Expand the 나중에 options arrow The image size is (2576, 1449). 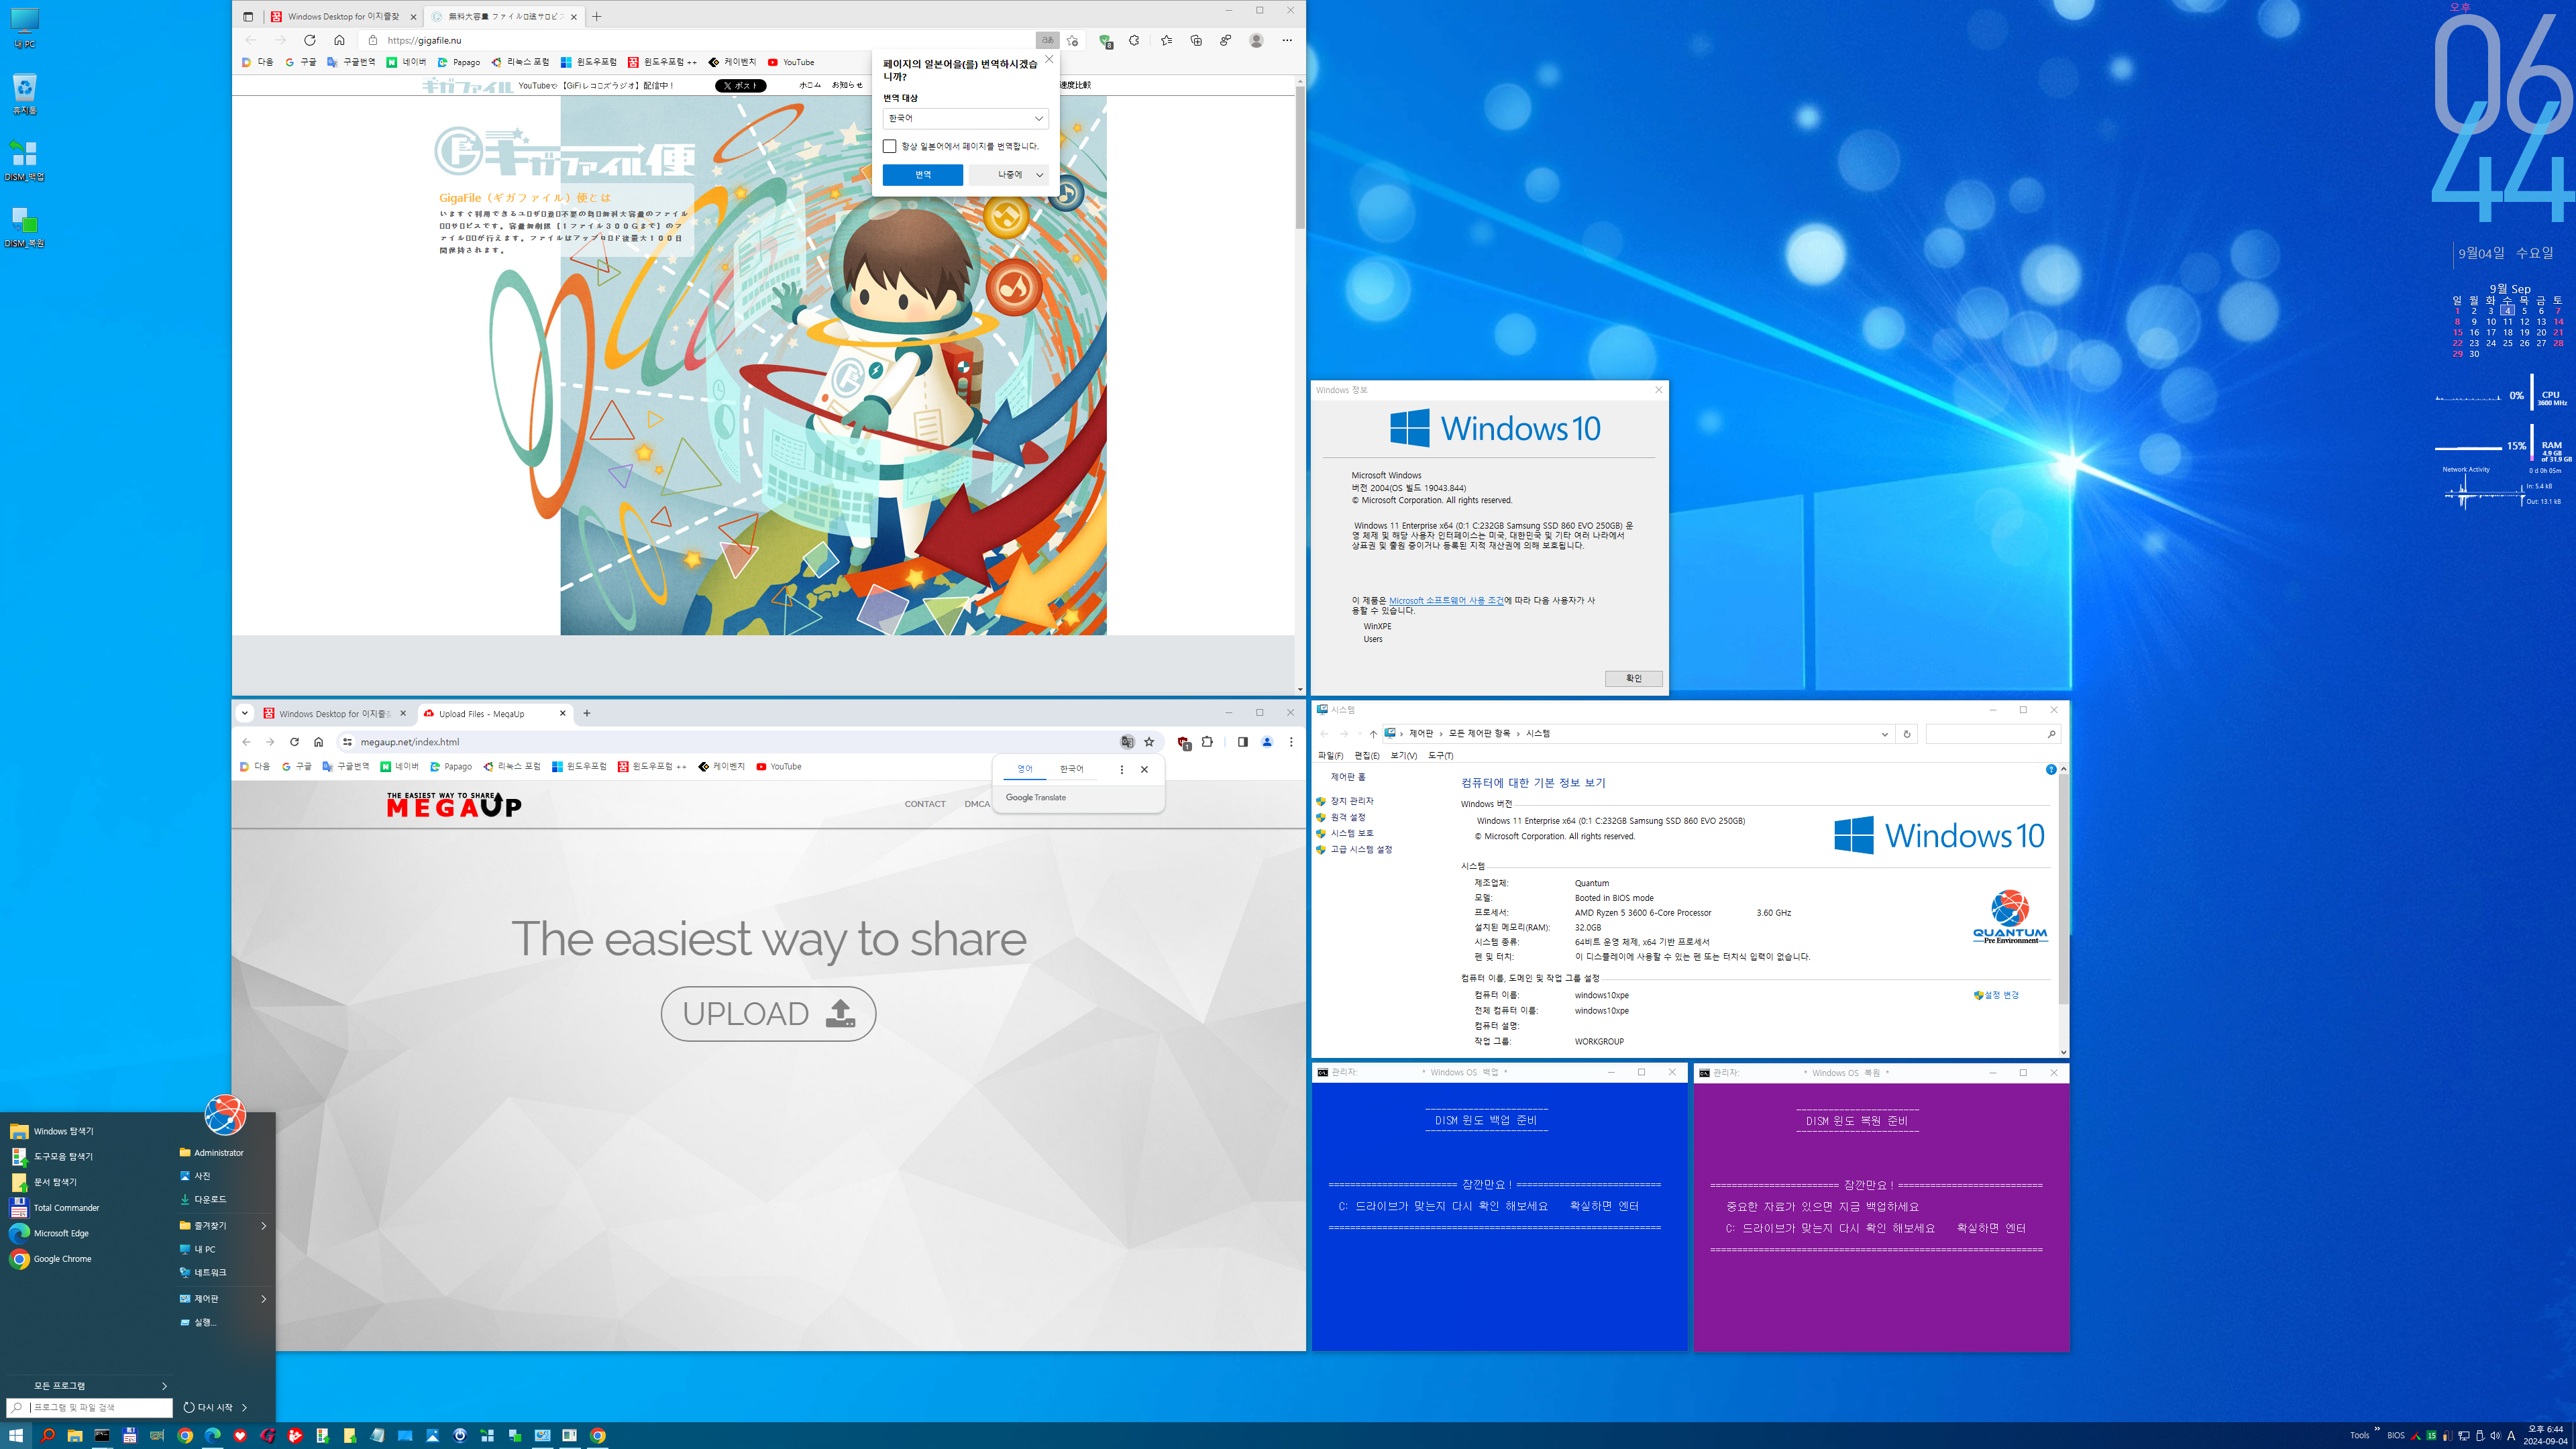click(1040, 175)
